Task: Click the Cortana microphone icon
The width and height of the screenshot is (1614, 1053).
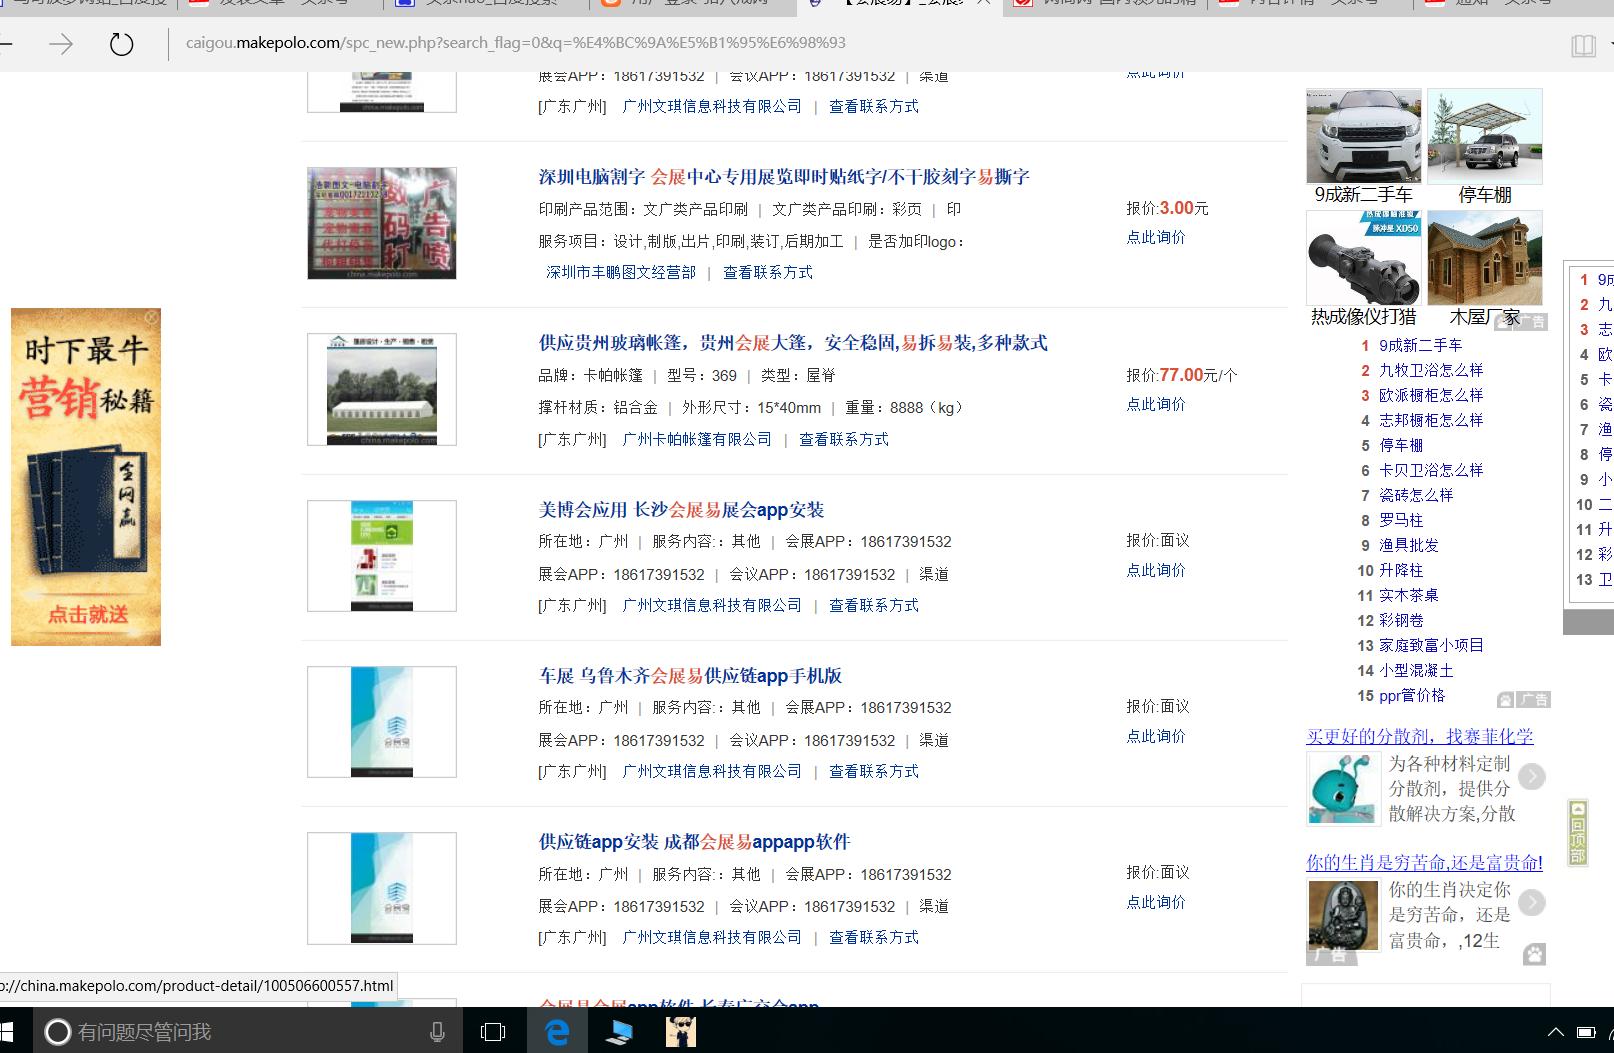Action: click(438, 1031)
